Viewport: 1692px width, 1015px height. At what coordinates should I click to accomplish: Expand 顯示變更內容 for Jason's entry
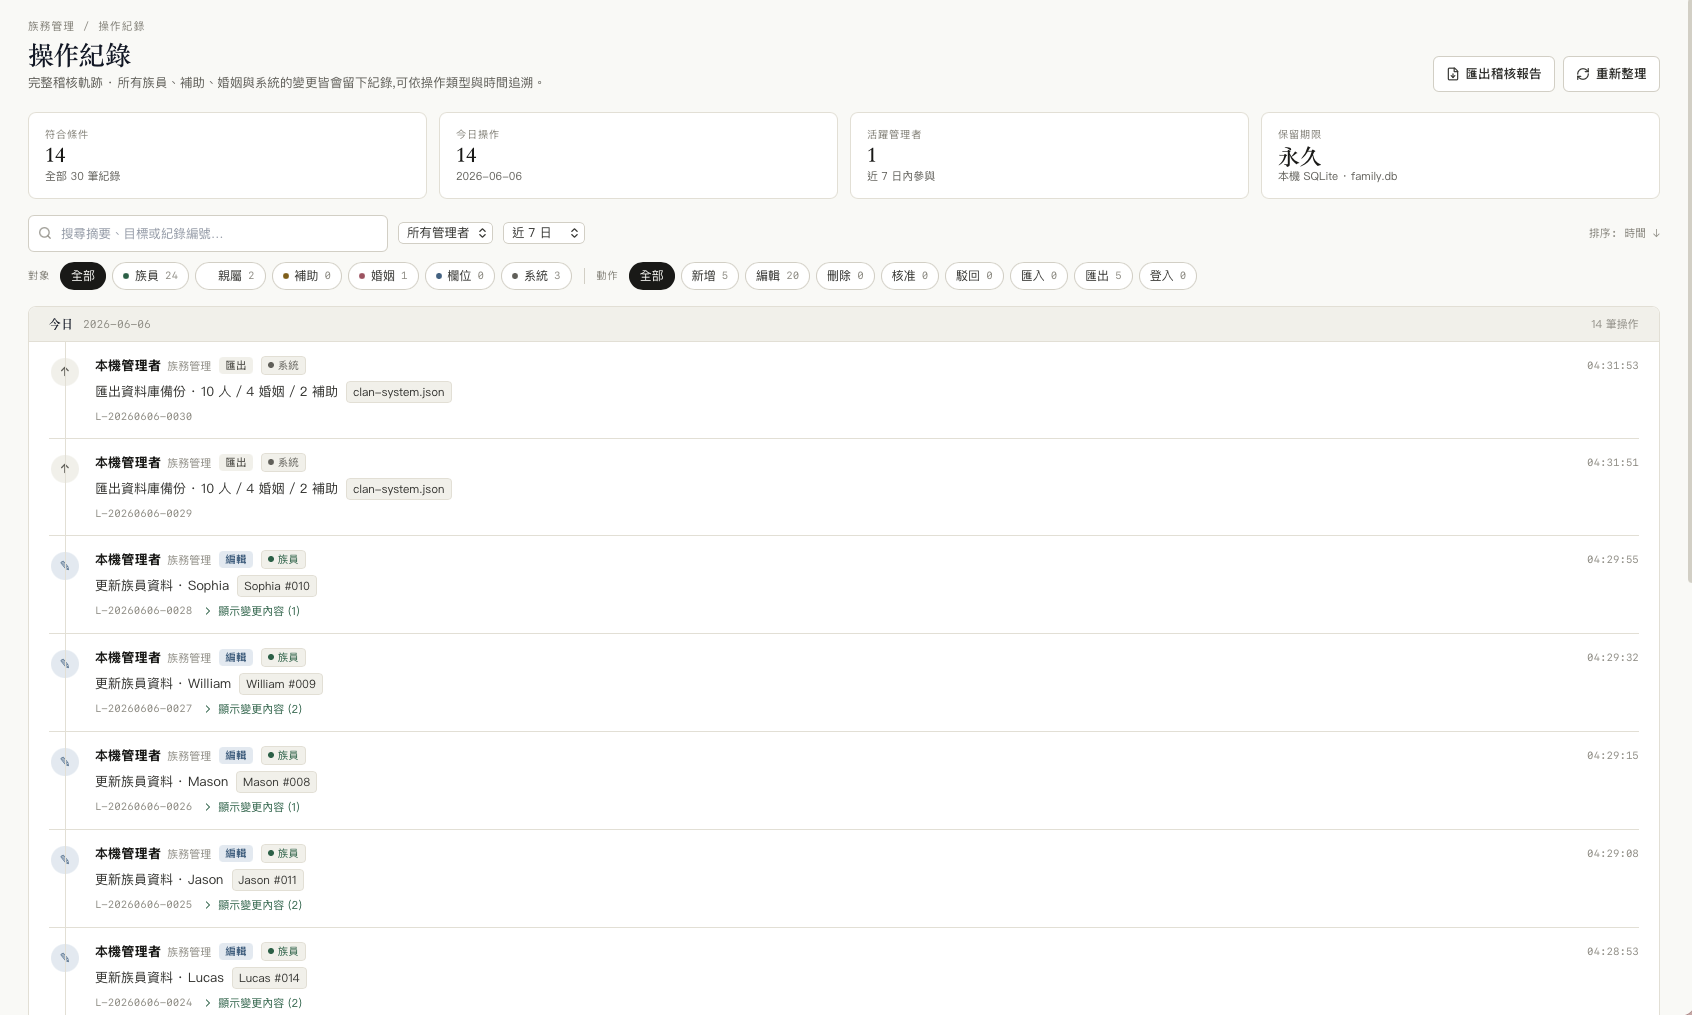(252, 905)
